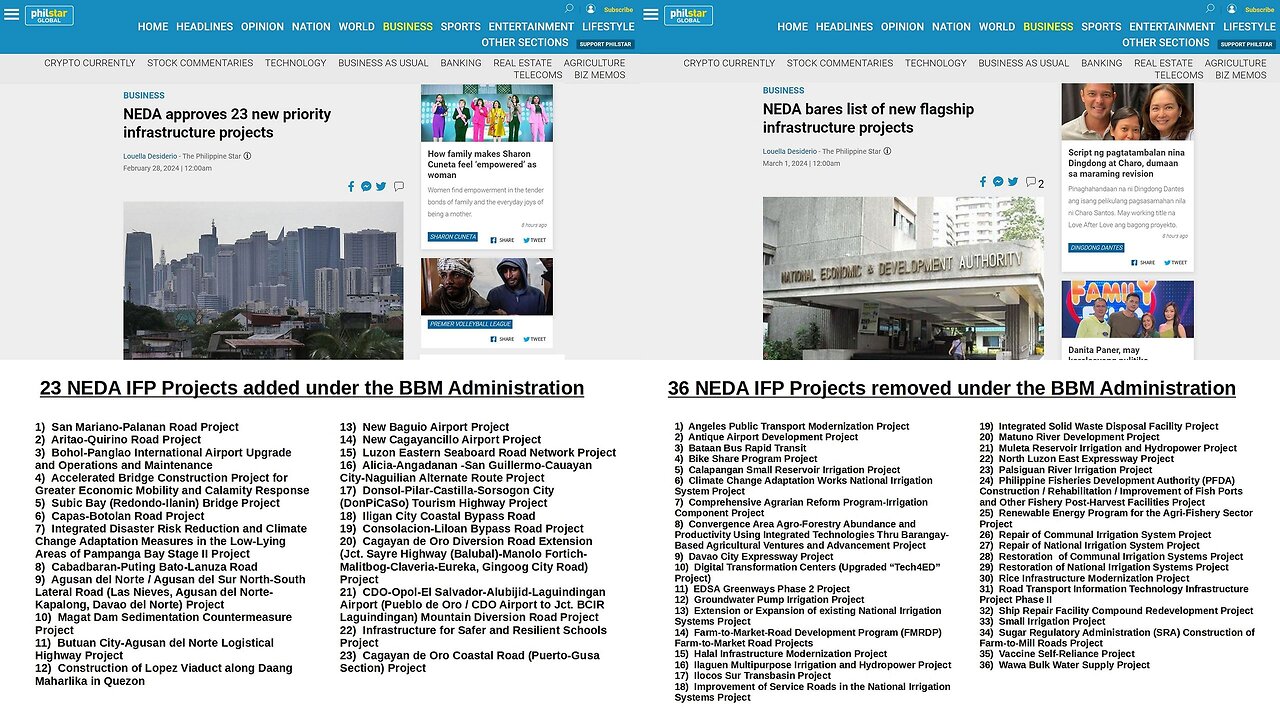The height and width of the screenshot is (720, 1280).
Task: Click SUPPORT PHILSTAR on 'NEDA bares list' page
Action: pyautogui.click(x=1246, y=44)
